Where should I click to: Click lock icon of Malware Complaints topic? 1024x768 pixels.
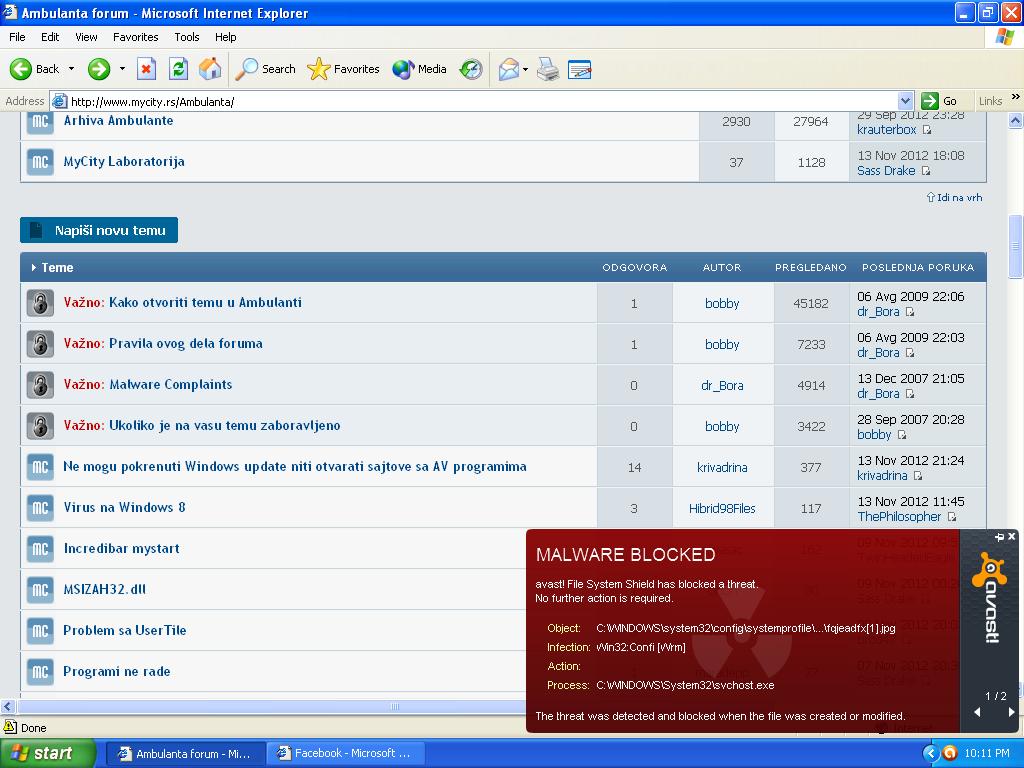[x=40, y=385]
